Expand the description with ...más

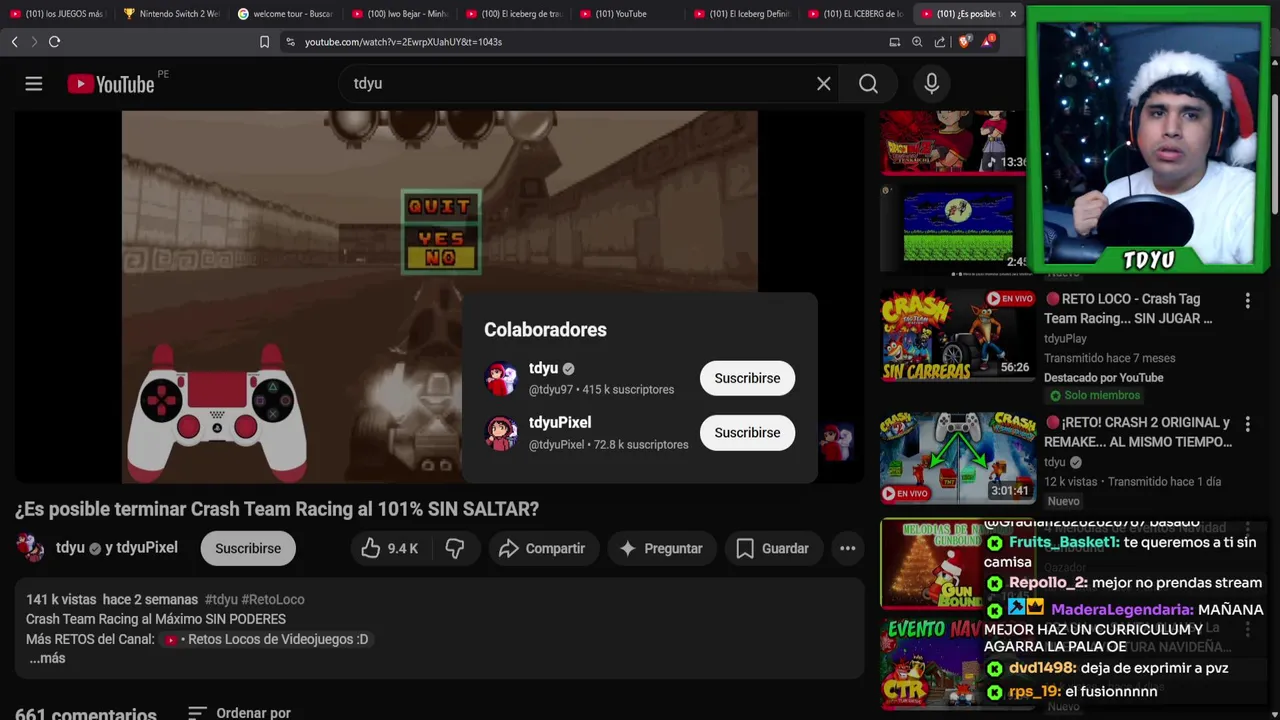coord(47,659)
